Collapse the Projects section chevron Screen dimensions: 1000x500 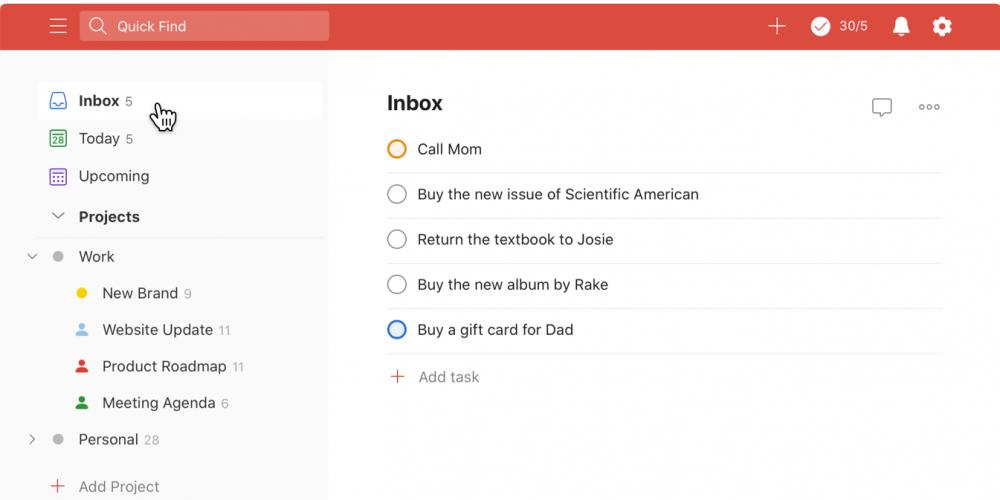pyautogui.click(x=58, y=216)
